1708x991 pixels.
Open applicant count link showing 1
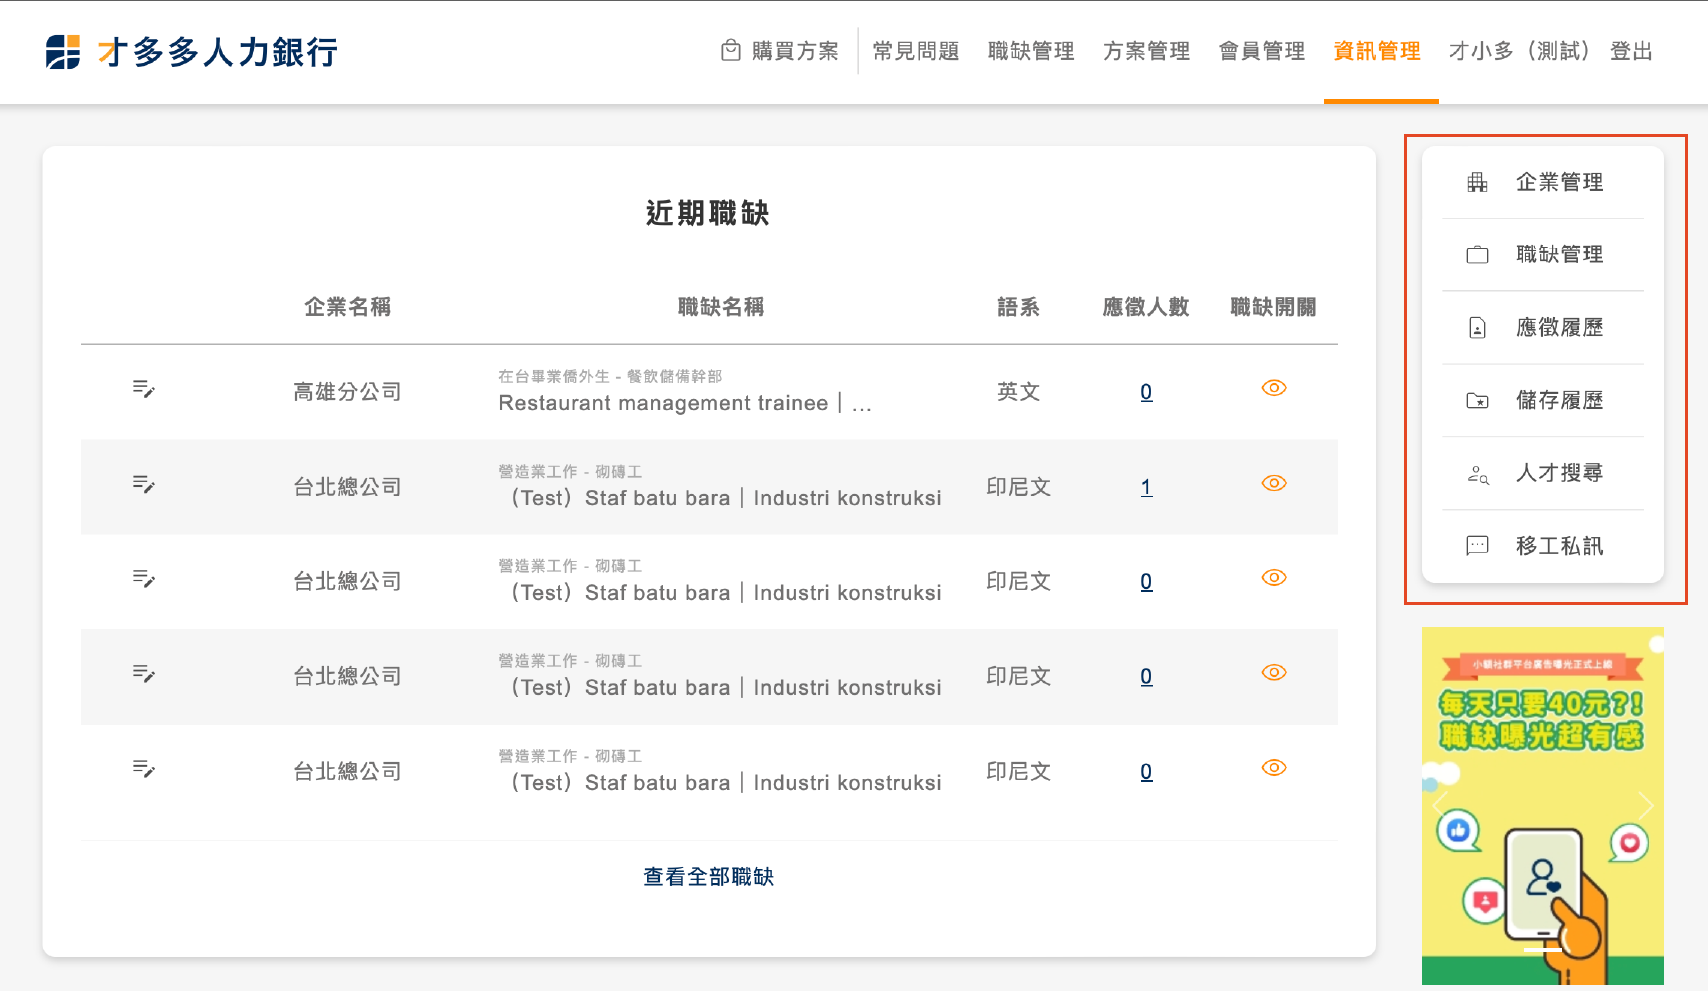point(1146,487)
